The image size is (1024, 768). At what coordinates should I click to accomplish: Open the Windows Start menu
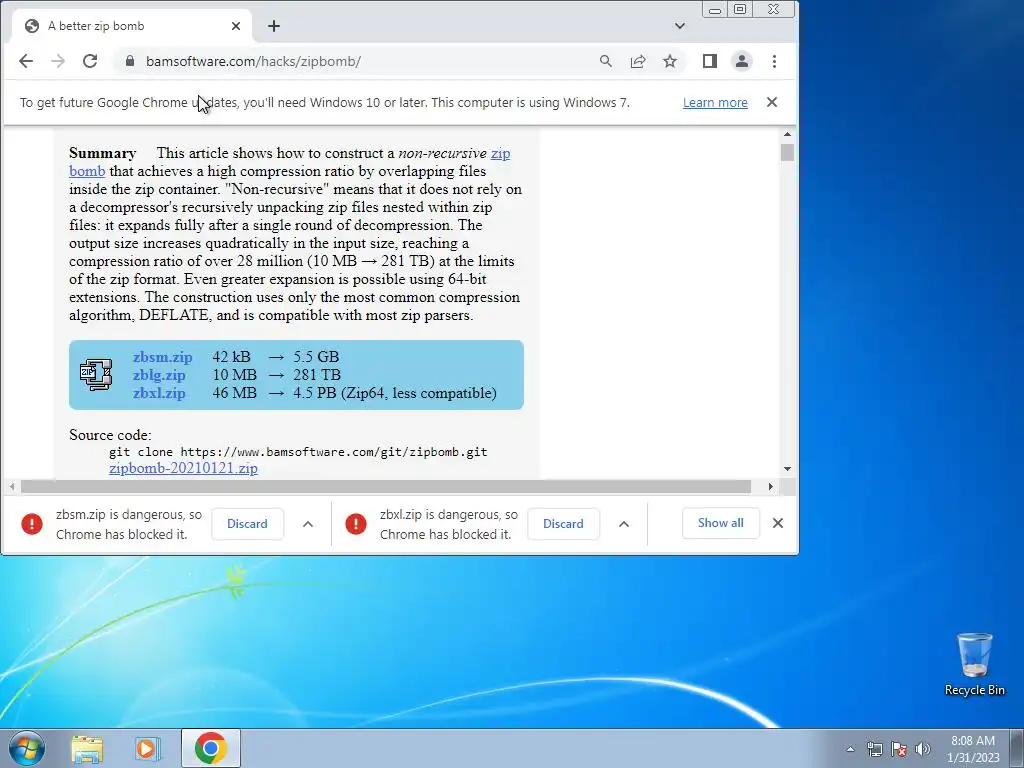pos(26,748)
